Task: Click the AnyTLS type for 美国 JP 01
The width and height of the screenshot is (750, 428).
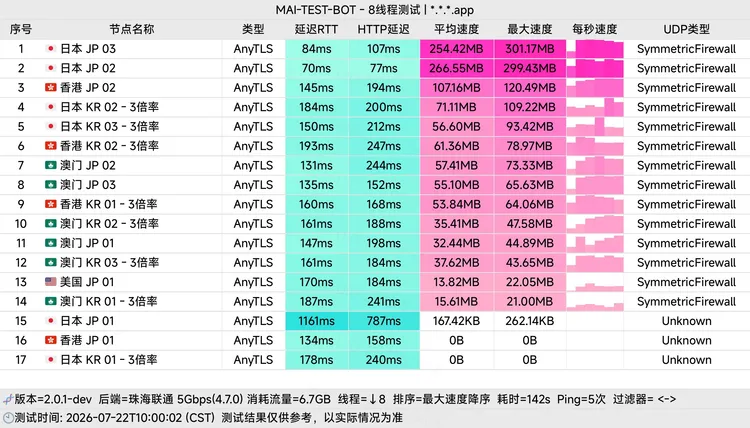Action: 253,282
